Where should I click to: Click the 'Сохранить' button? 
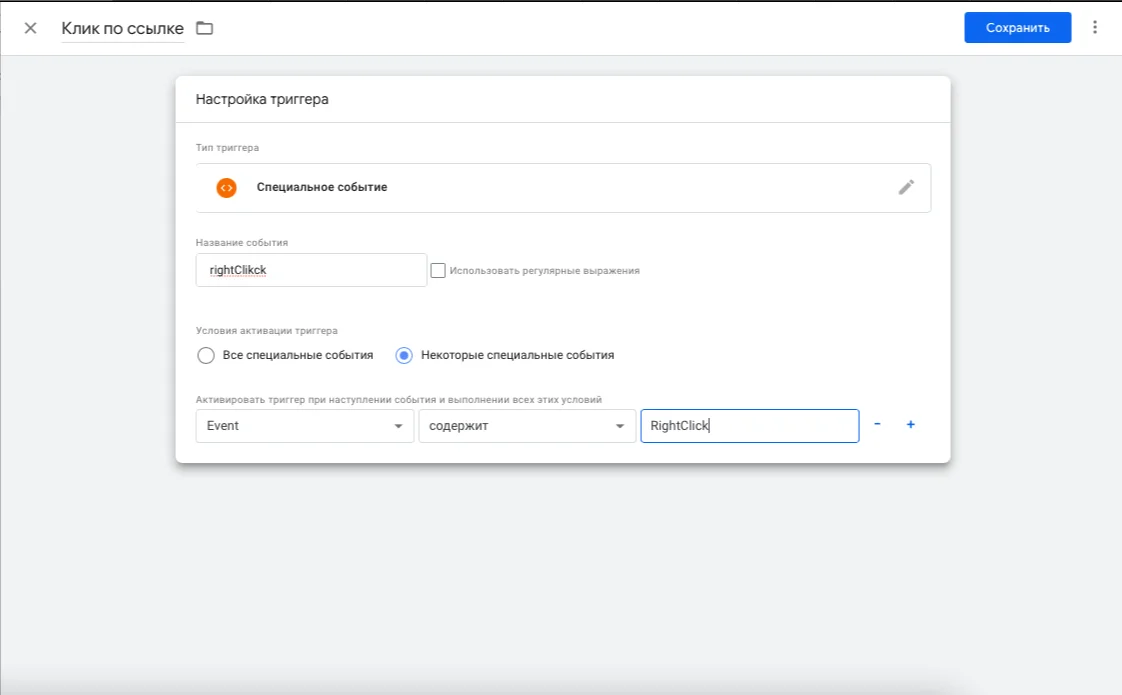[1017, 28]
